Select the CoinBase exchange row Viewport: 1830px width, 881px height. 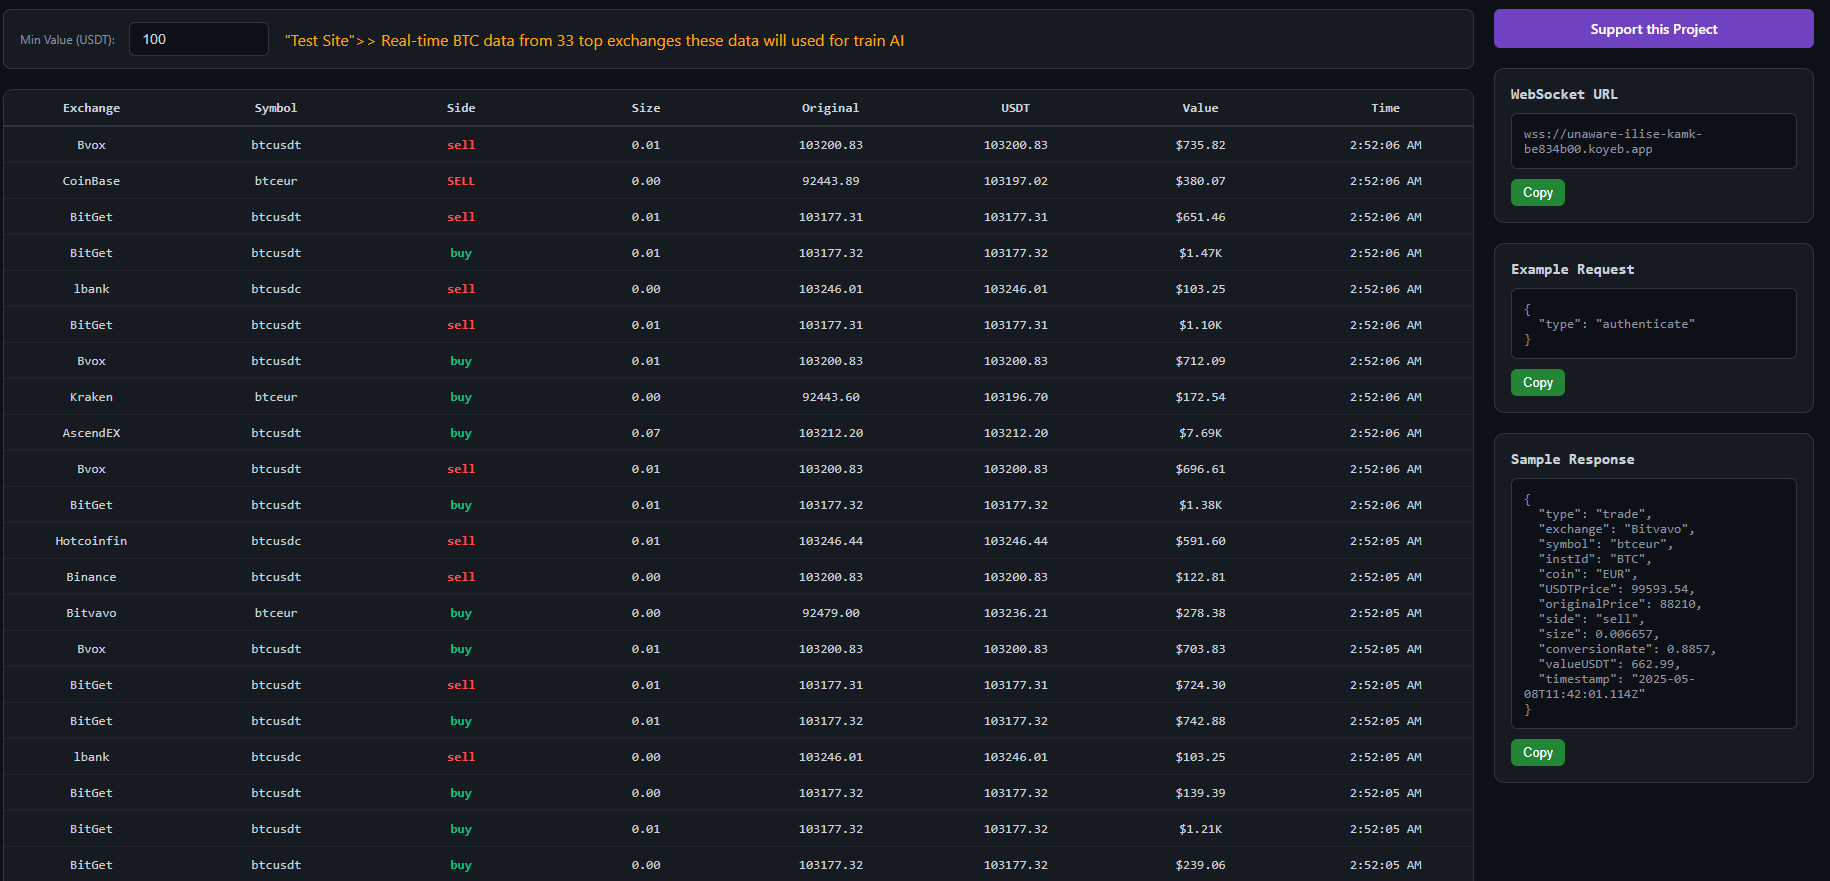click(91, 181)
